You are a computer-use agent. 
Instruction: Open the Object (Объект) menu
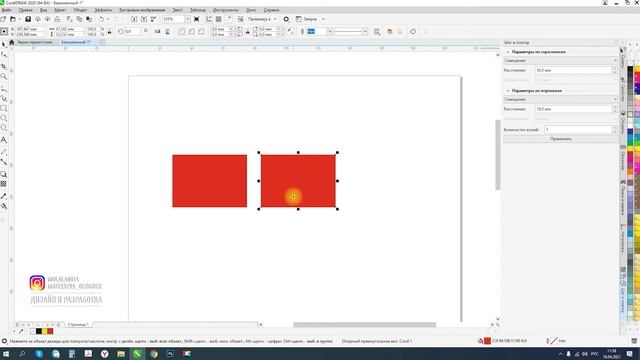click(x=80, y=10)
